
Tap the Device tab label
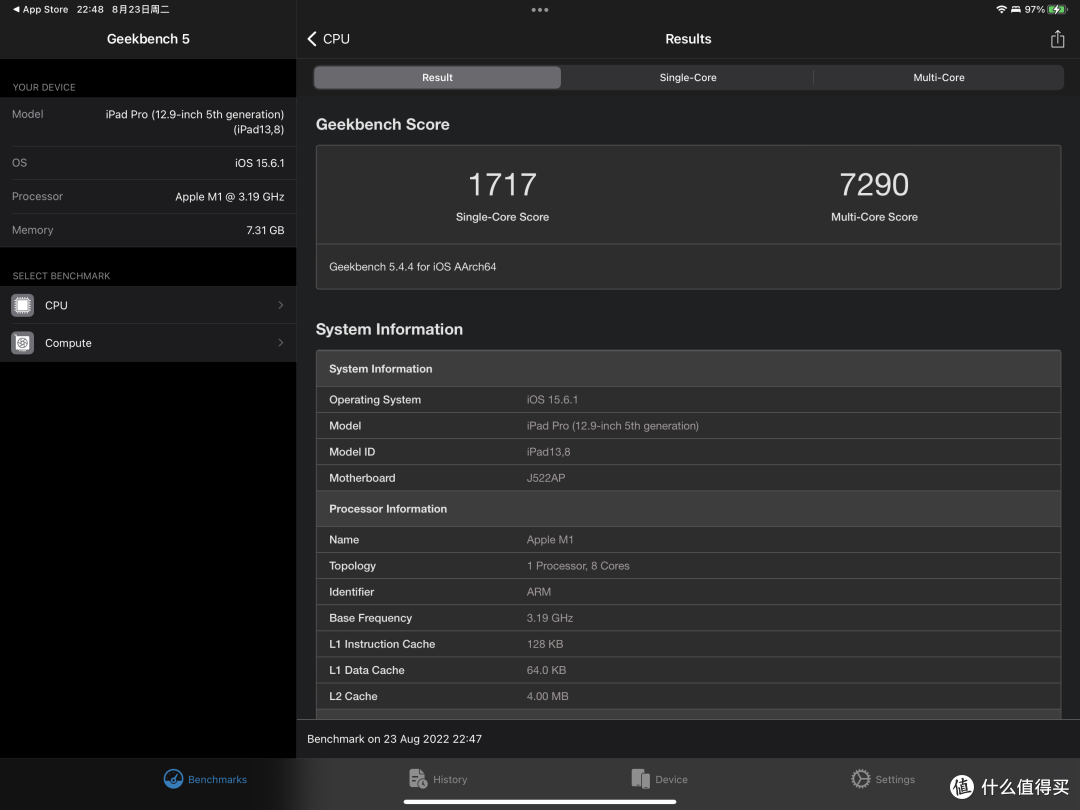pyautogui.click(x=671, y=780)
